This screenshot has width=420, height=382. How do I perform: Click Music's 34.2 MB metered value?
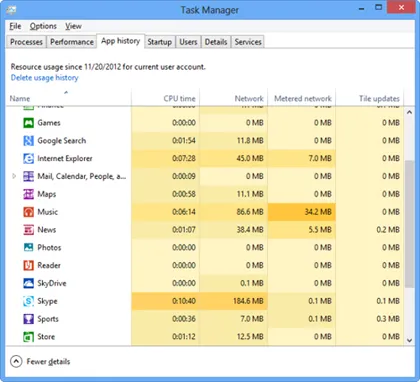318,212
